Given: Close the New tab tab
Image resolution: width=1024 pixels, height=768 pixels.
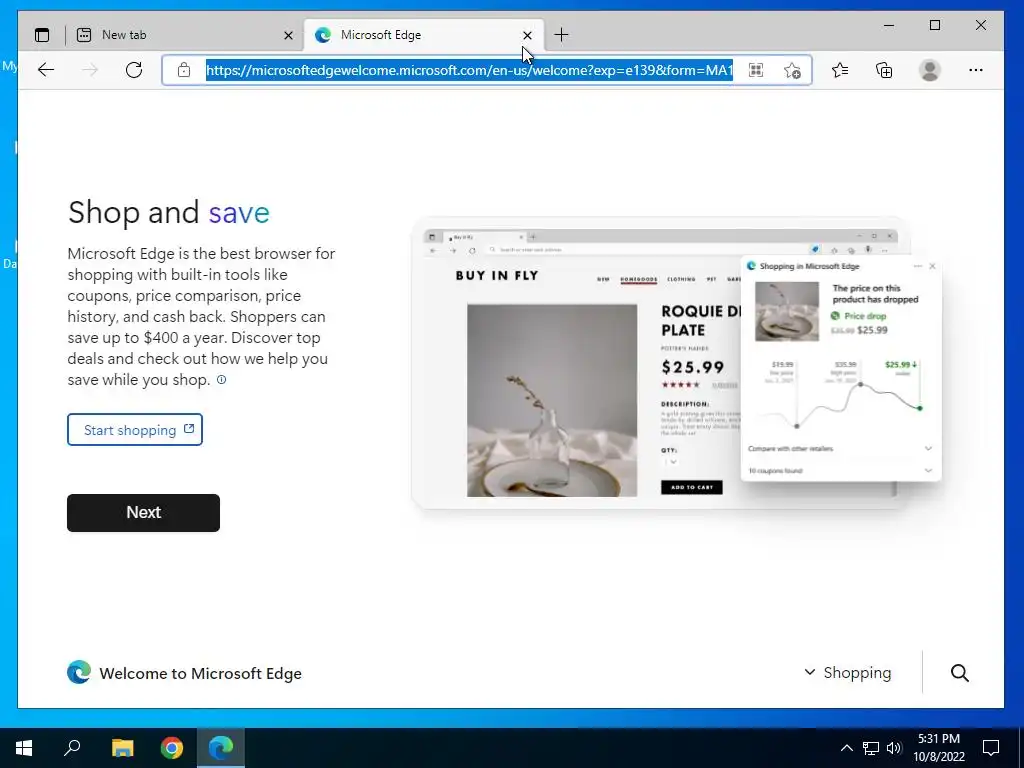Looking at the screenshot, I should click(x=288, y=35).
